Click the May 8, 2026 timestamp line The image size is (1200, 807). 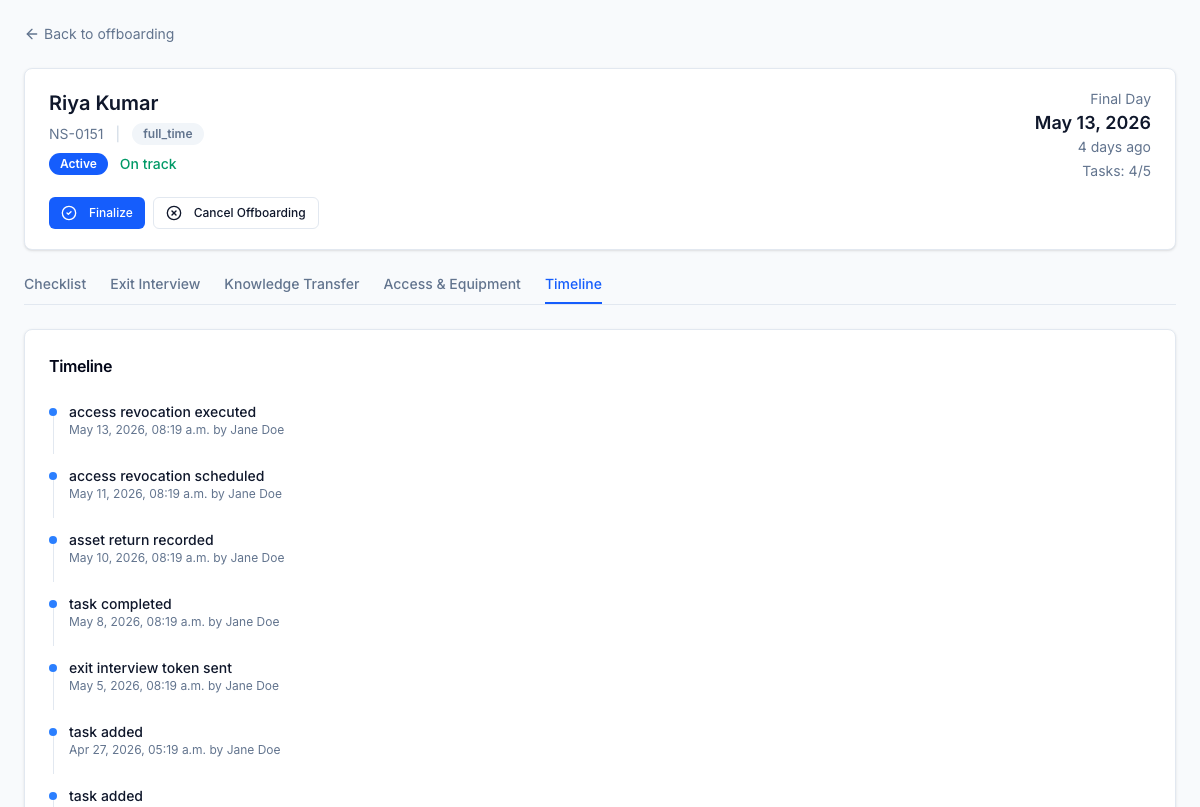tap(174, 622)
